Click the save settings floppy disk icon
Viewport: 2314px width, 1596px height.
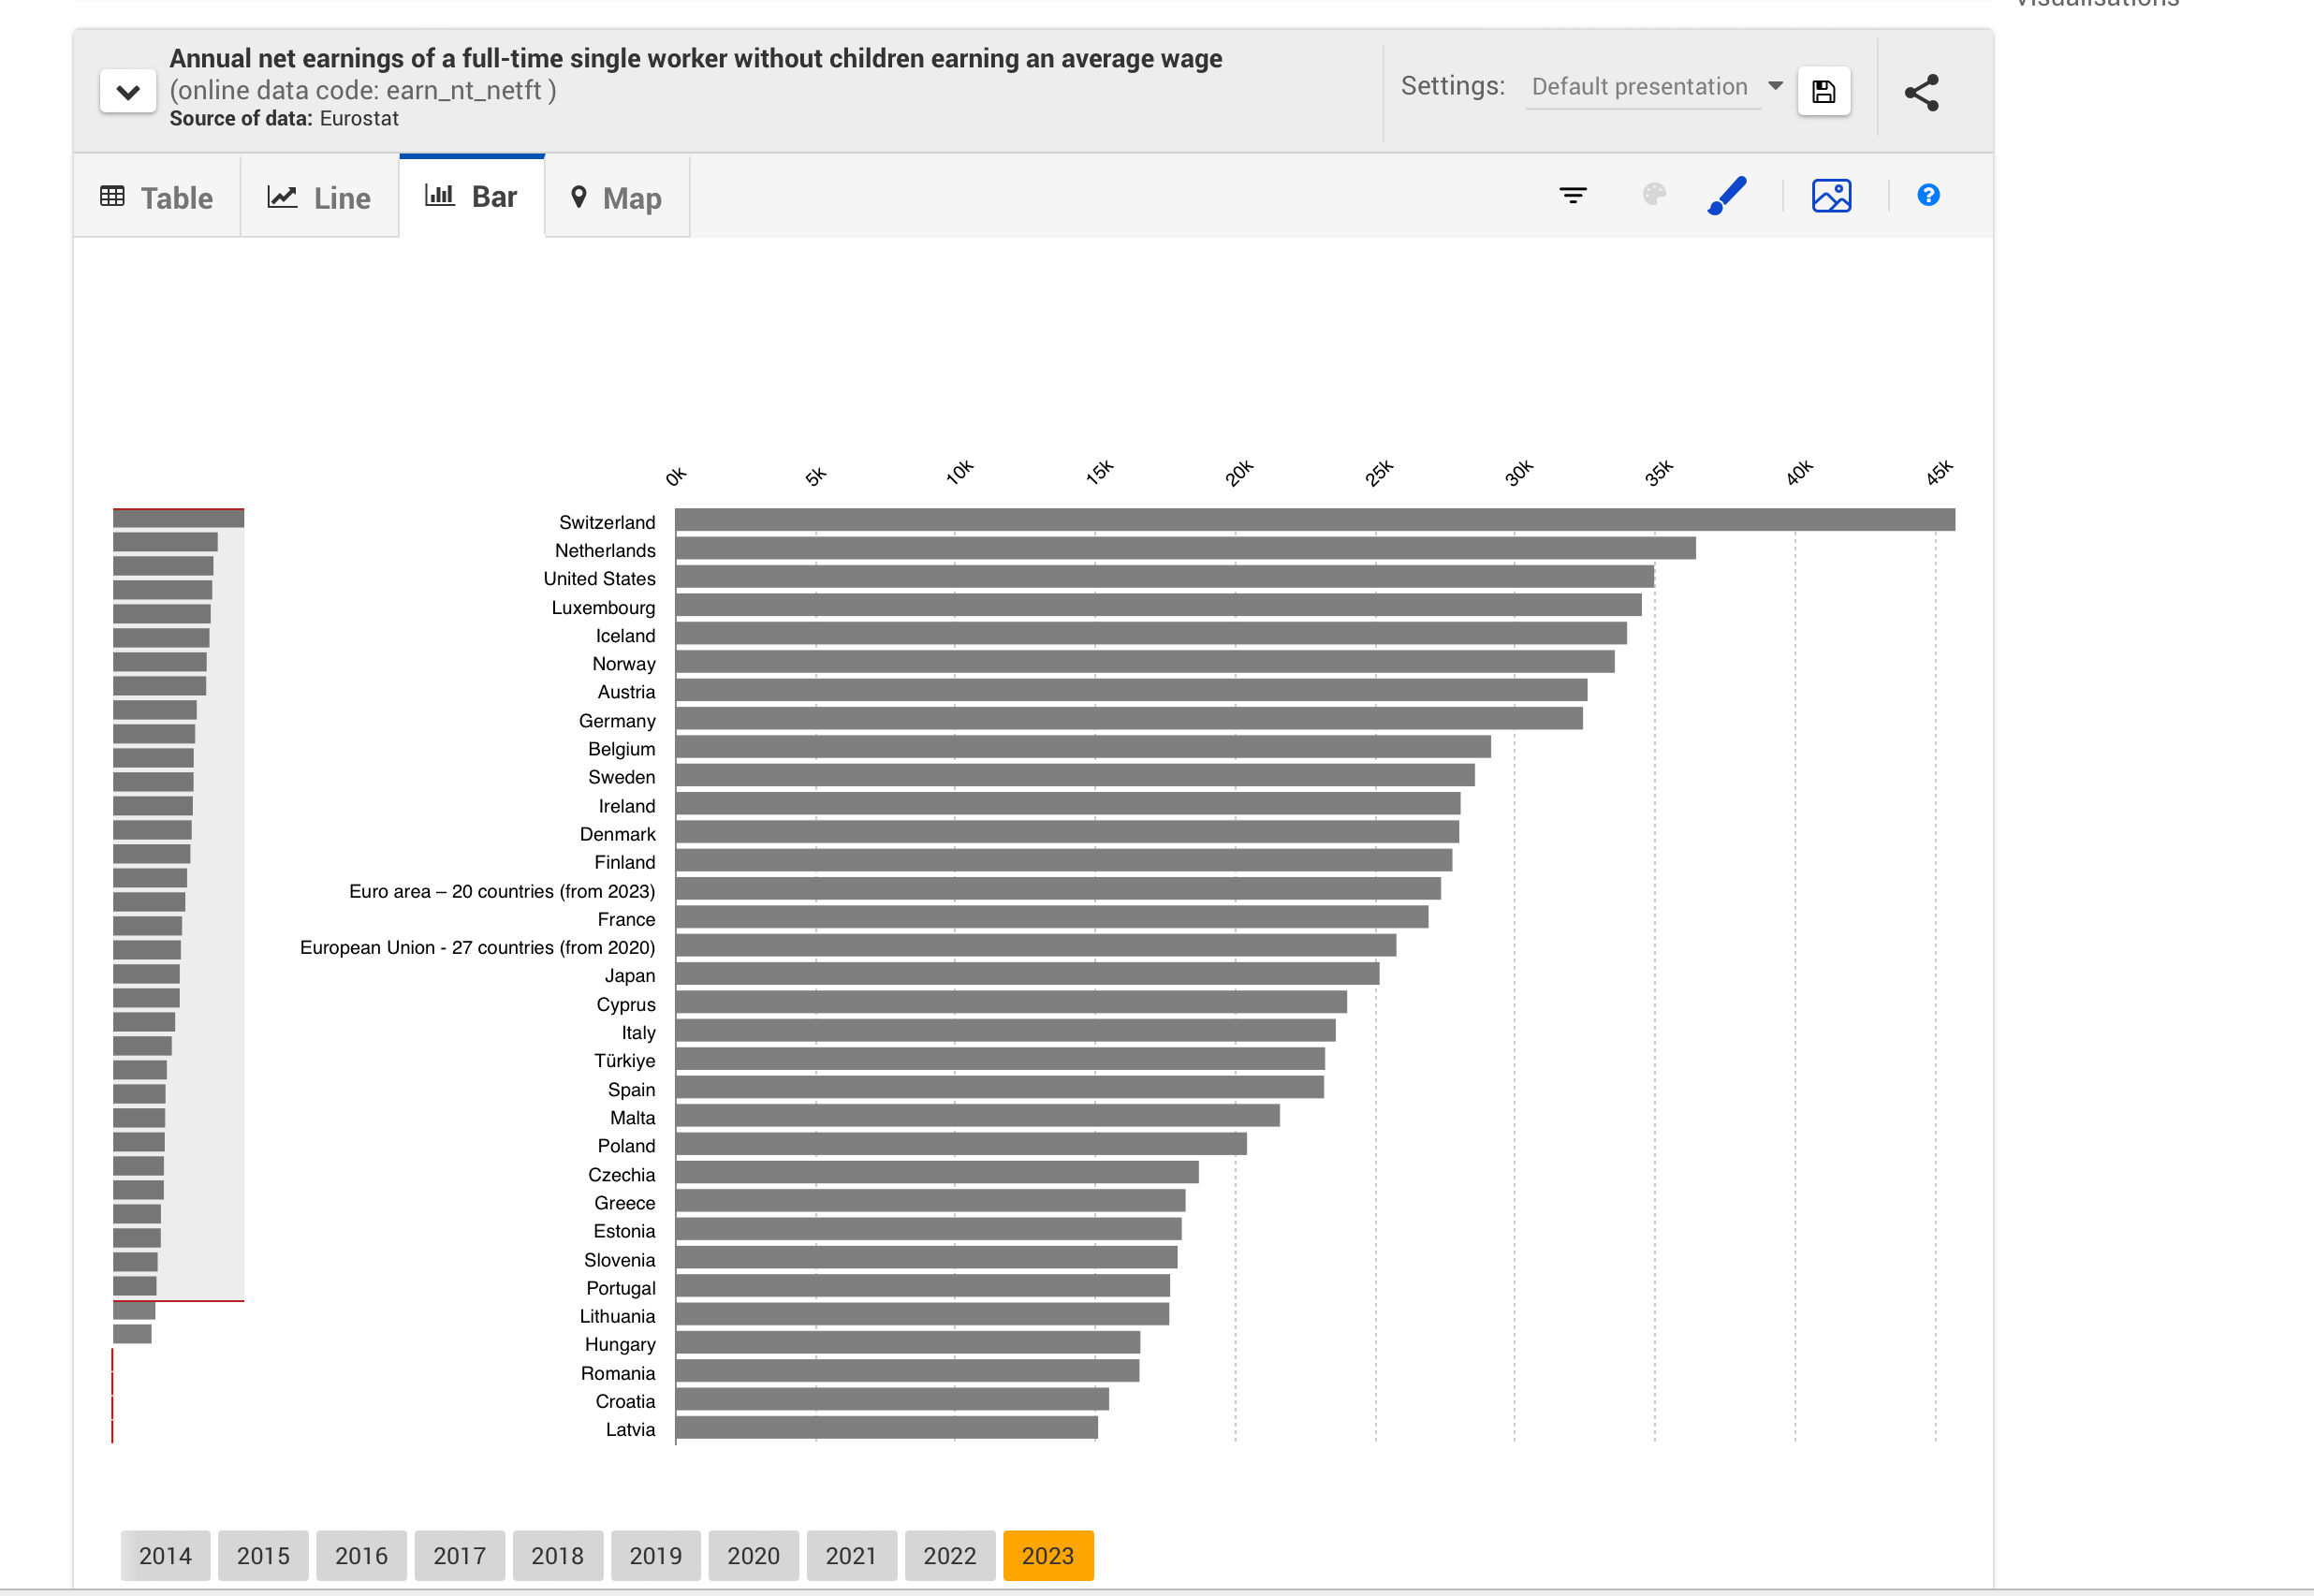coord(1823,92)
